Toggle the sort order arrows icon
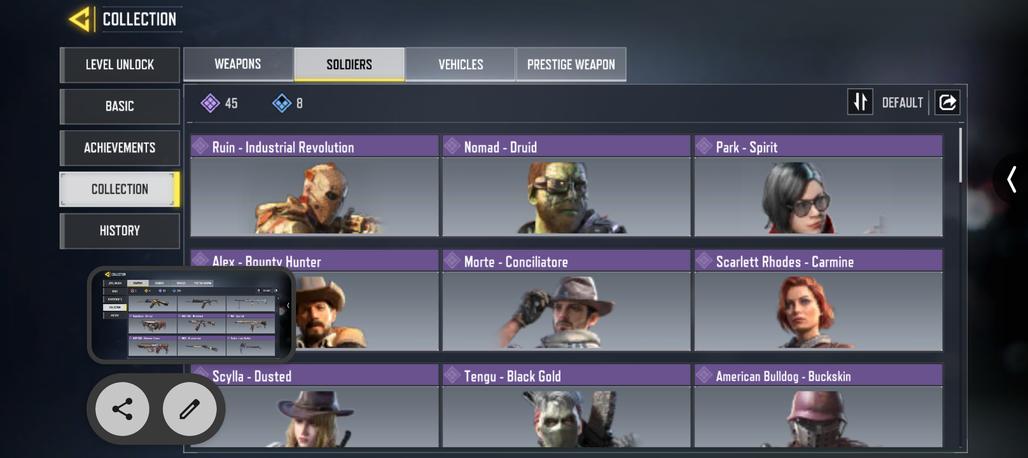1028x458 pixels. [860, 102]
